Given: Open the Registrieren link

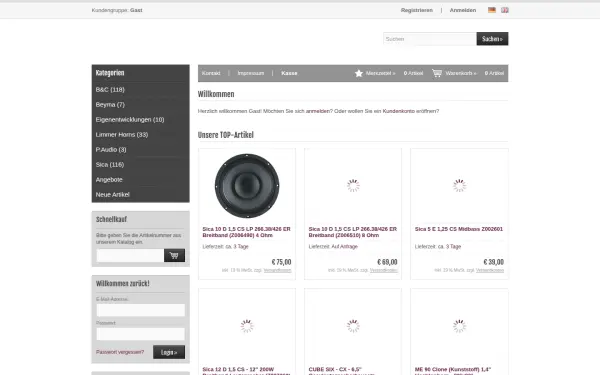Looking at the screenshot, I should pos(417,10).
